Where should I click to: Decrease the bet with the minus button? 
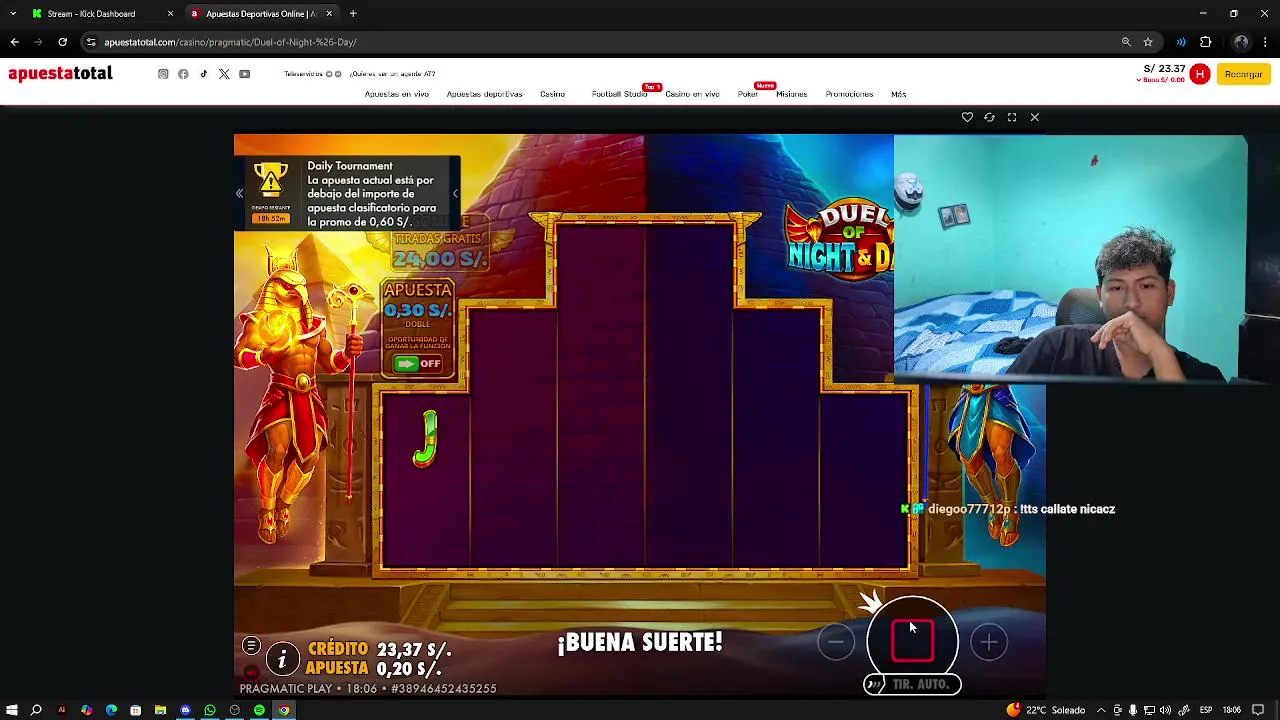point(836,642)
